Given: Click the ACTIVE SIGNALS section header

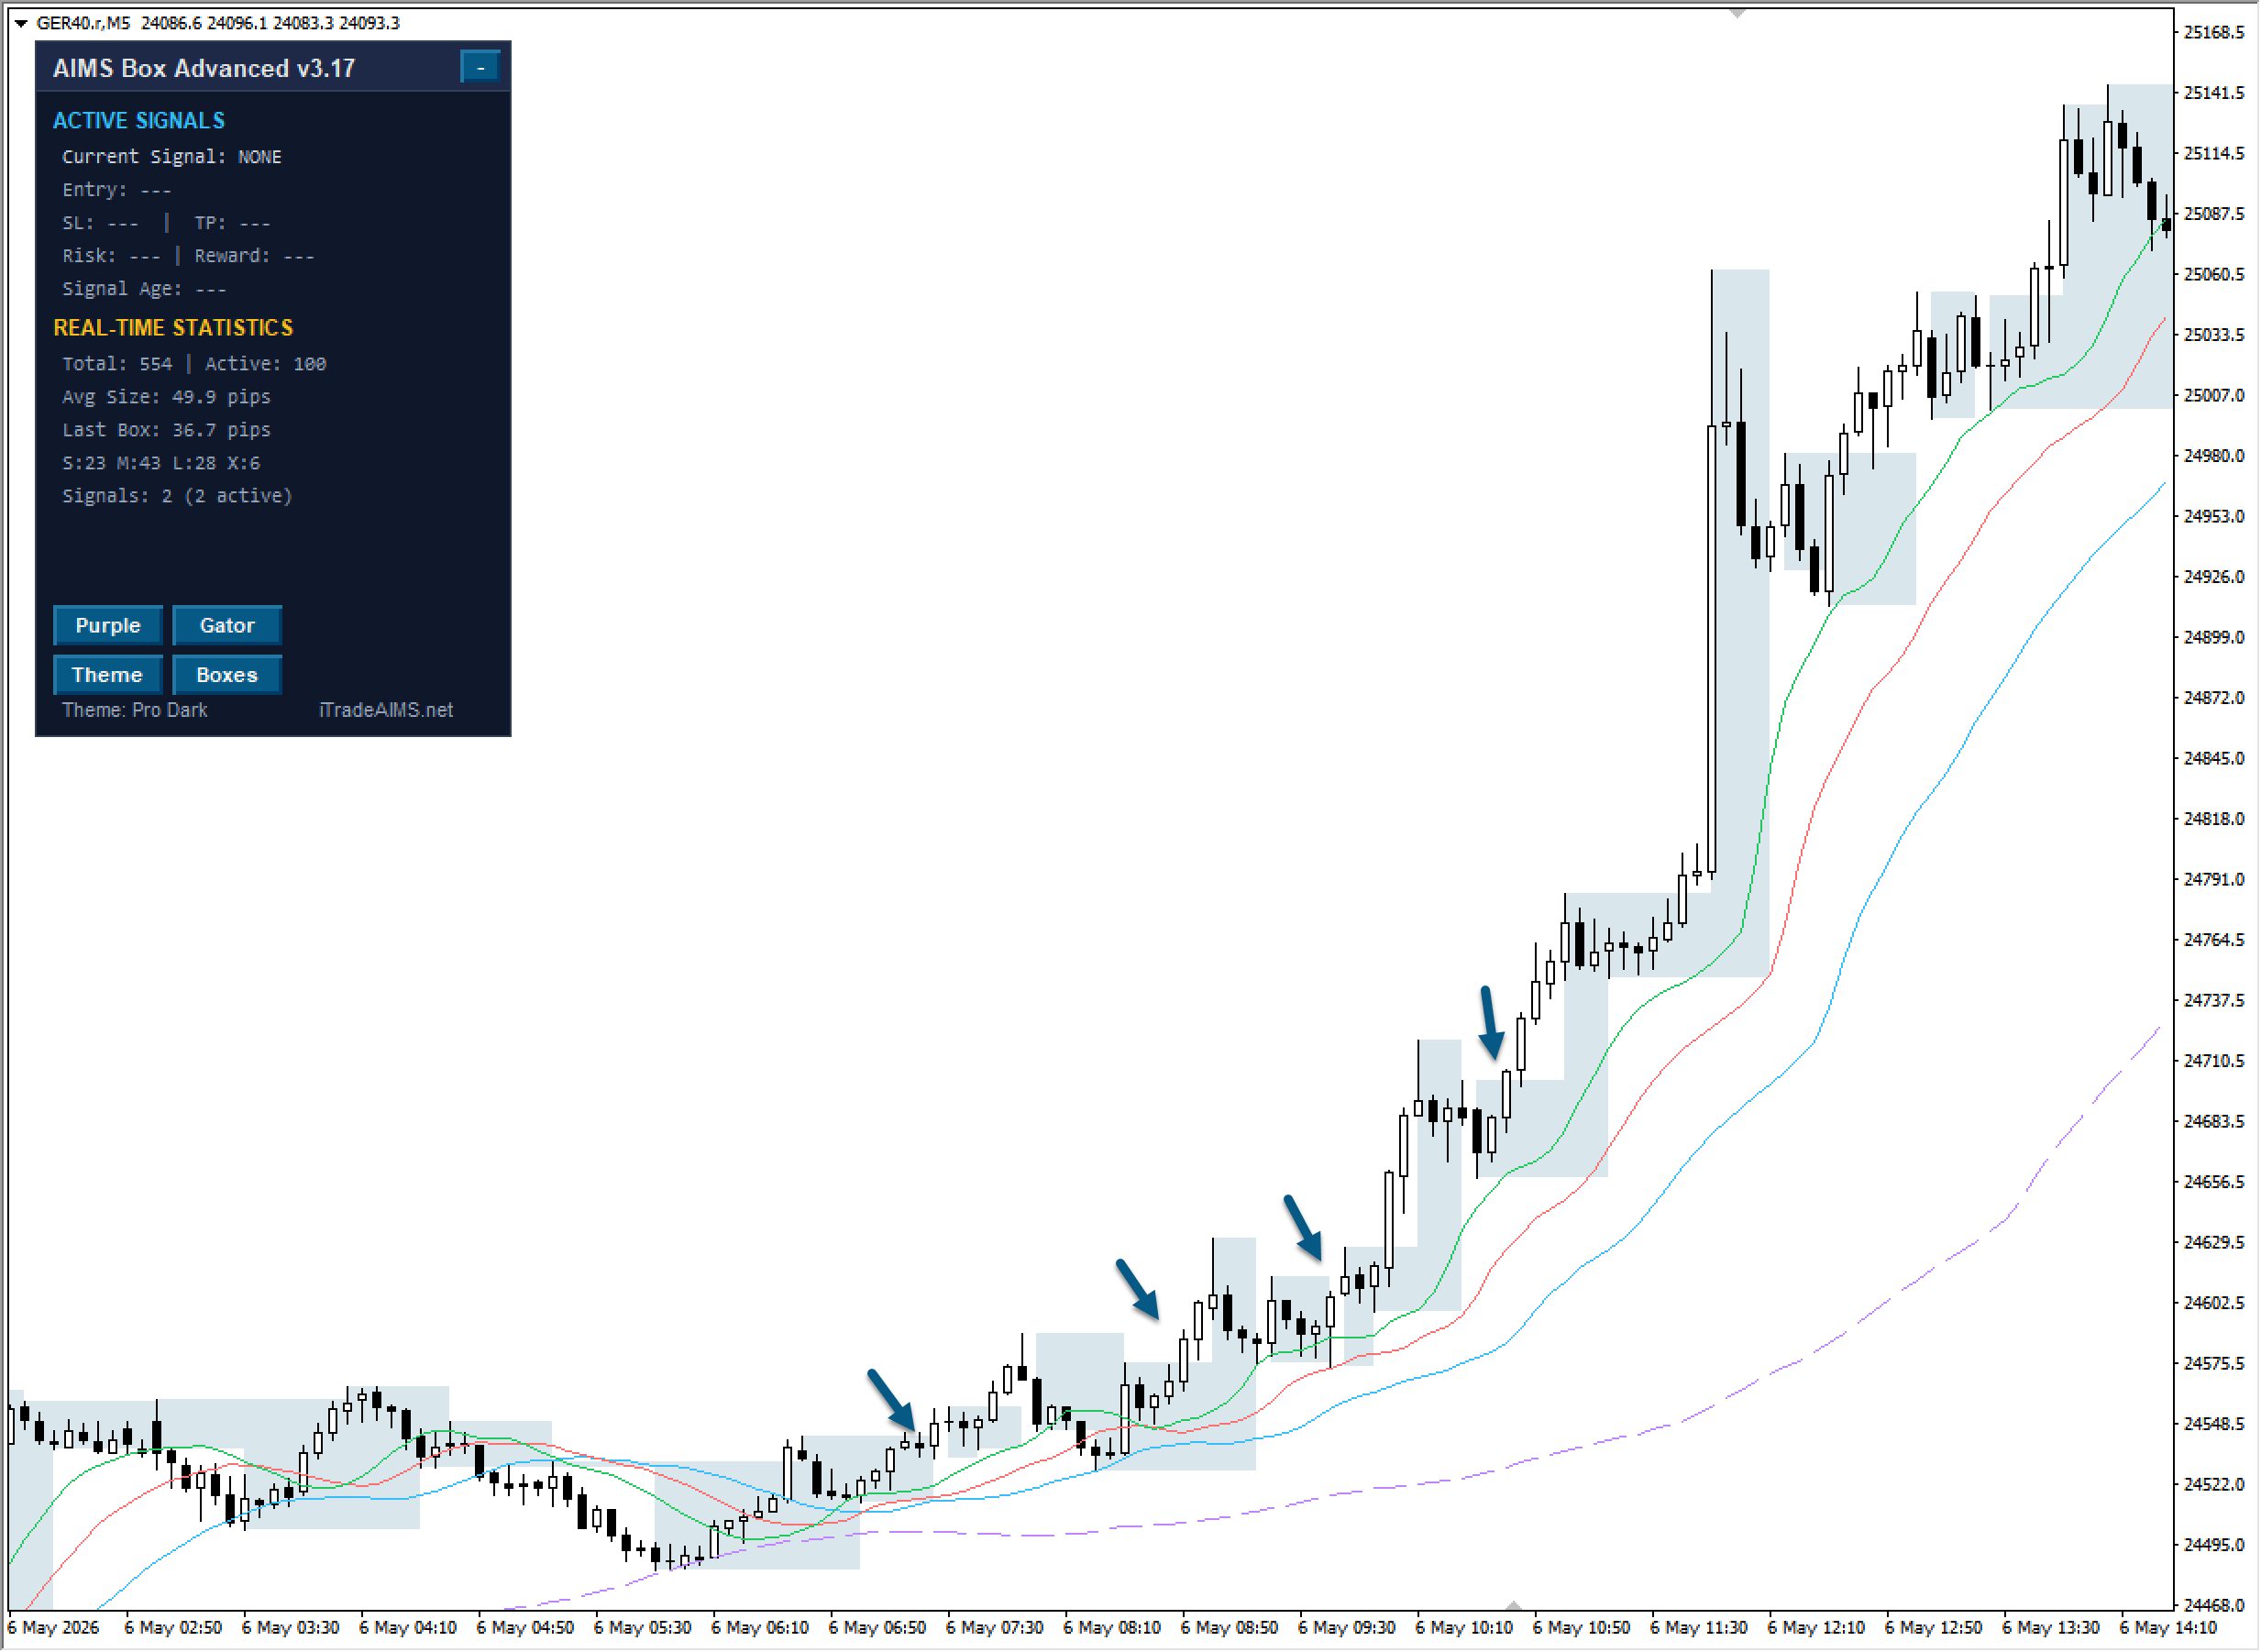Looking at the screenshot, I should (139, 121).
